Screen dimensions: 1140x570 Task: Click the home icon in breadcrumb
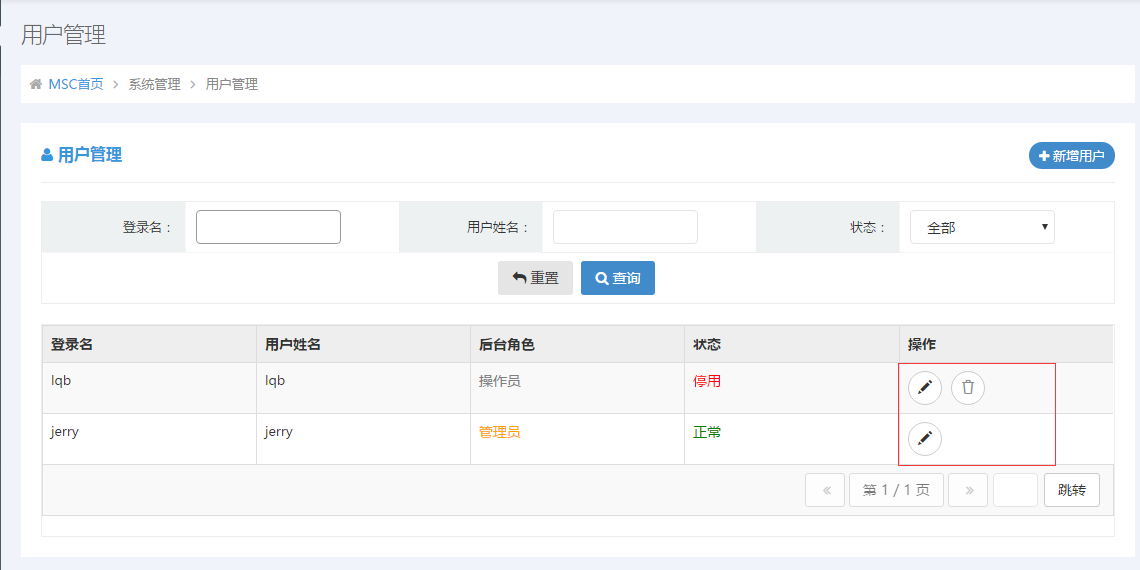click(x=36, y=84)
